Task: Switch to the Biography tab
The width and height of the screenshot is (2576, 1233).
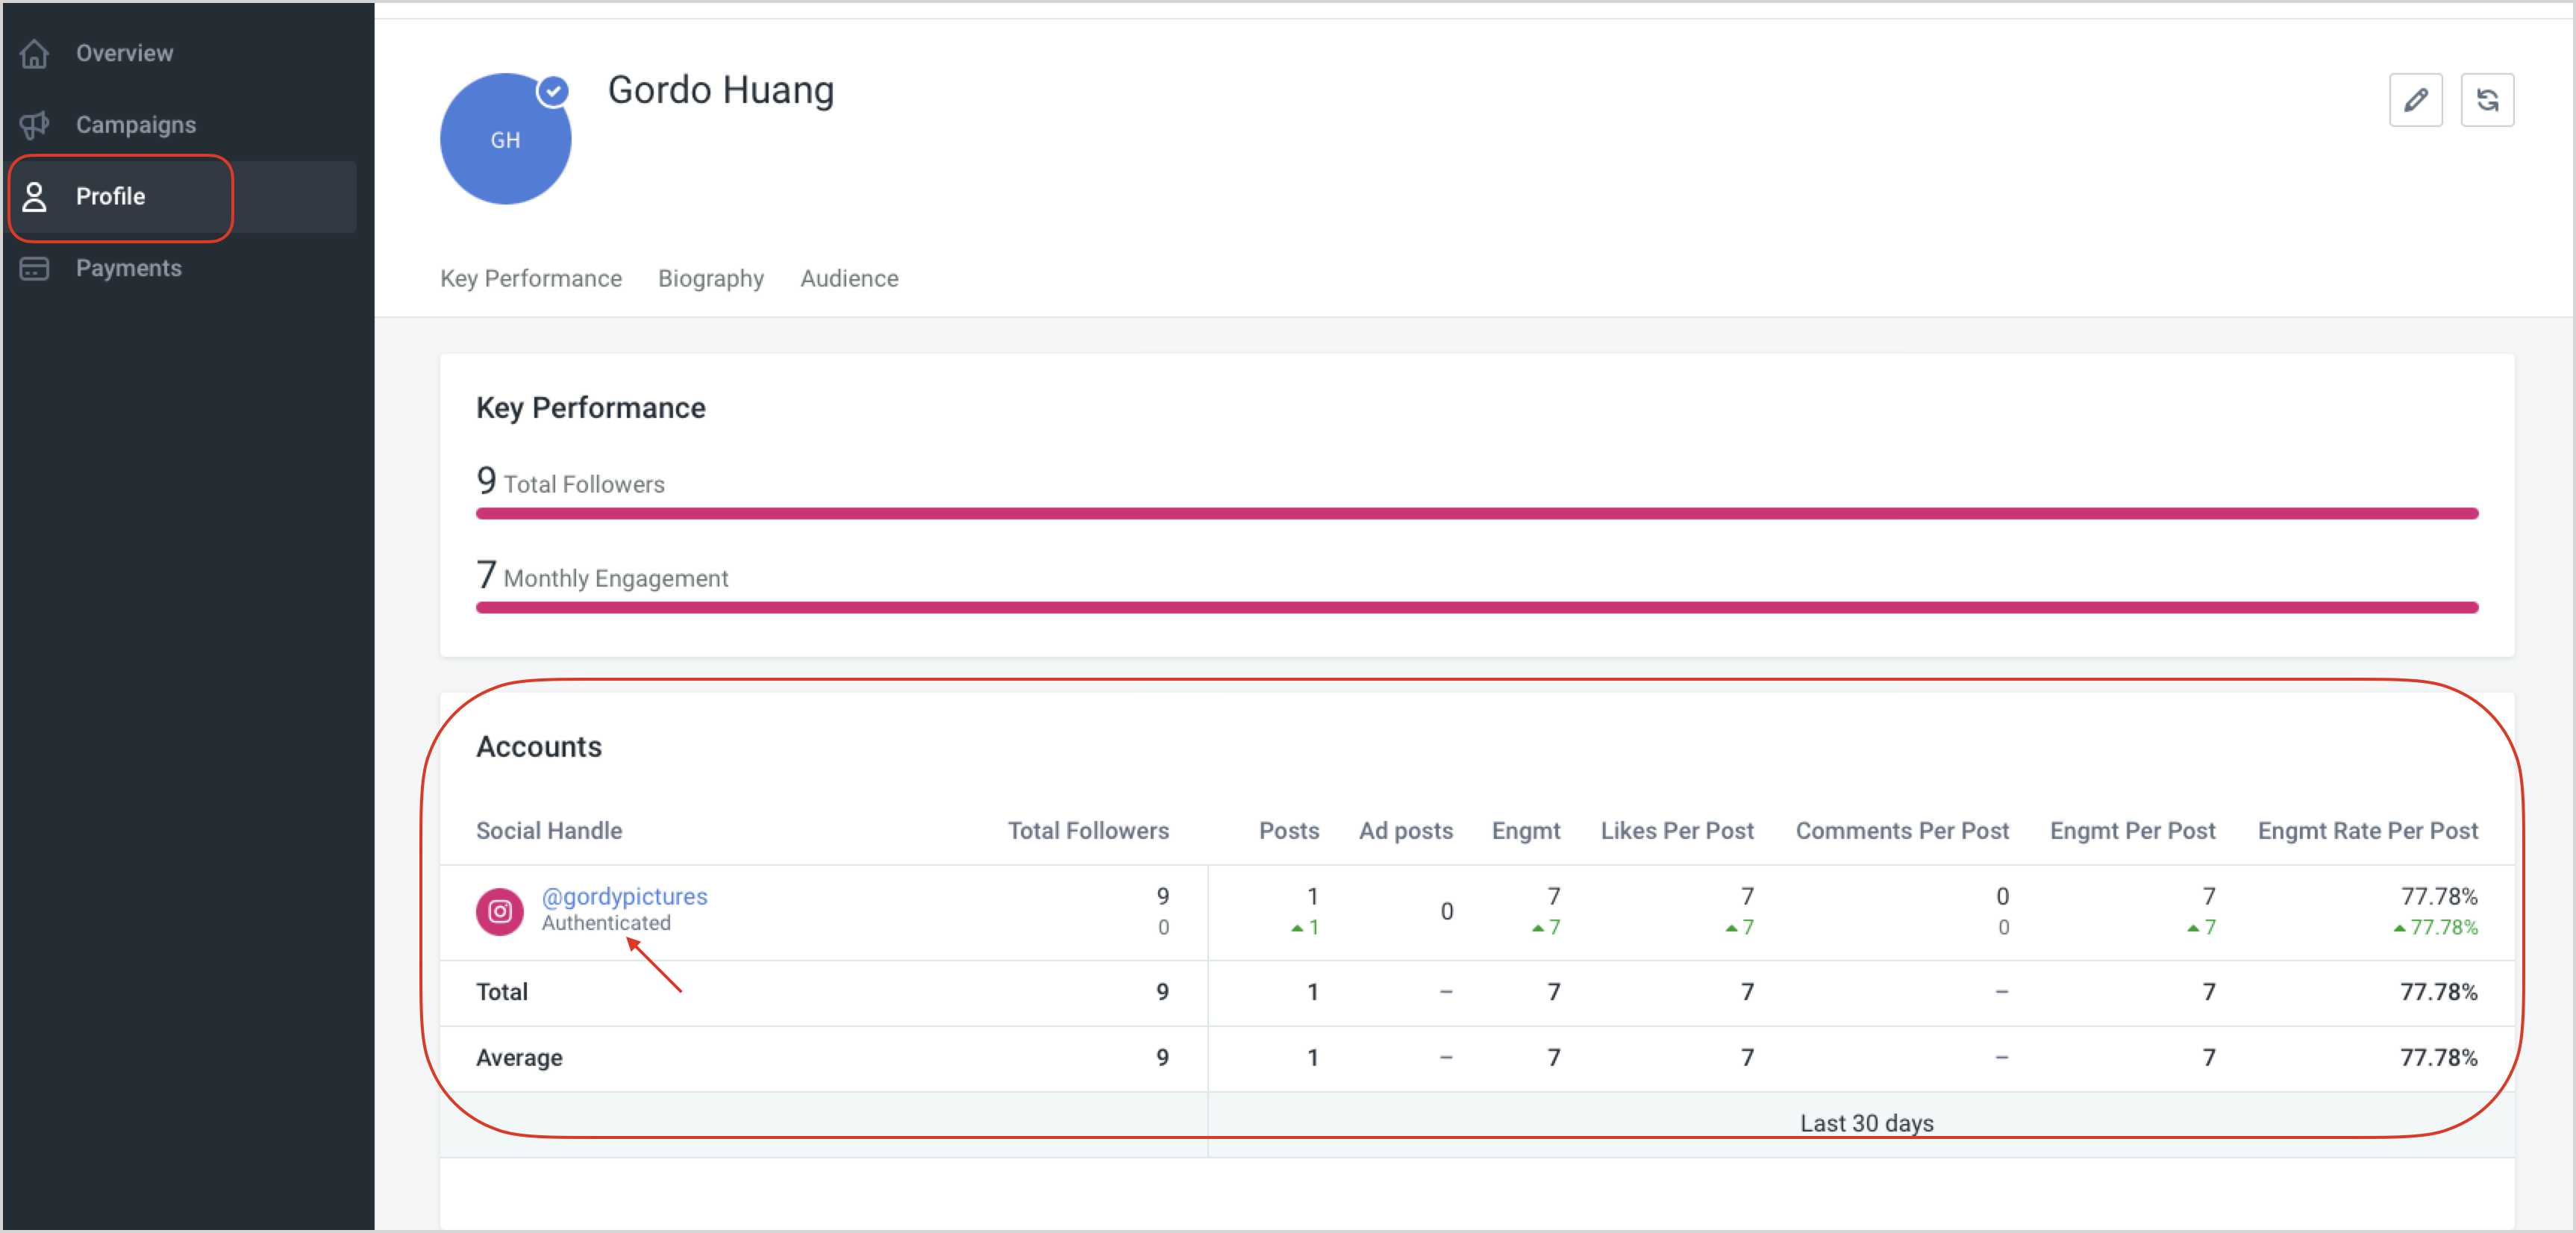Action: (x=710, y=278)
